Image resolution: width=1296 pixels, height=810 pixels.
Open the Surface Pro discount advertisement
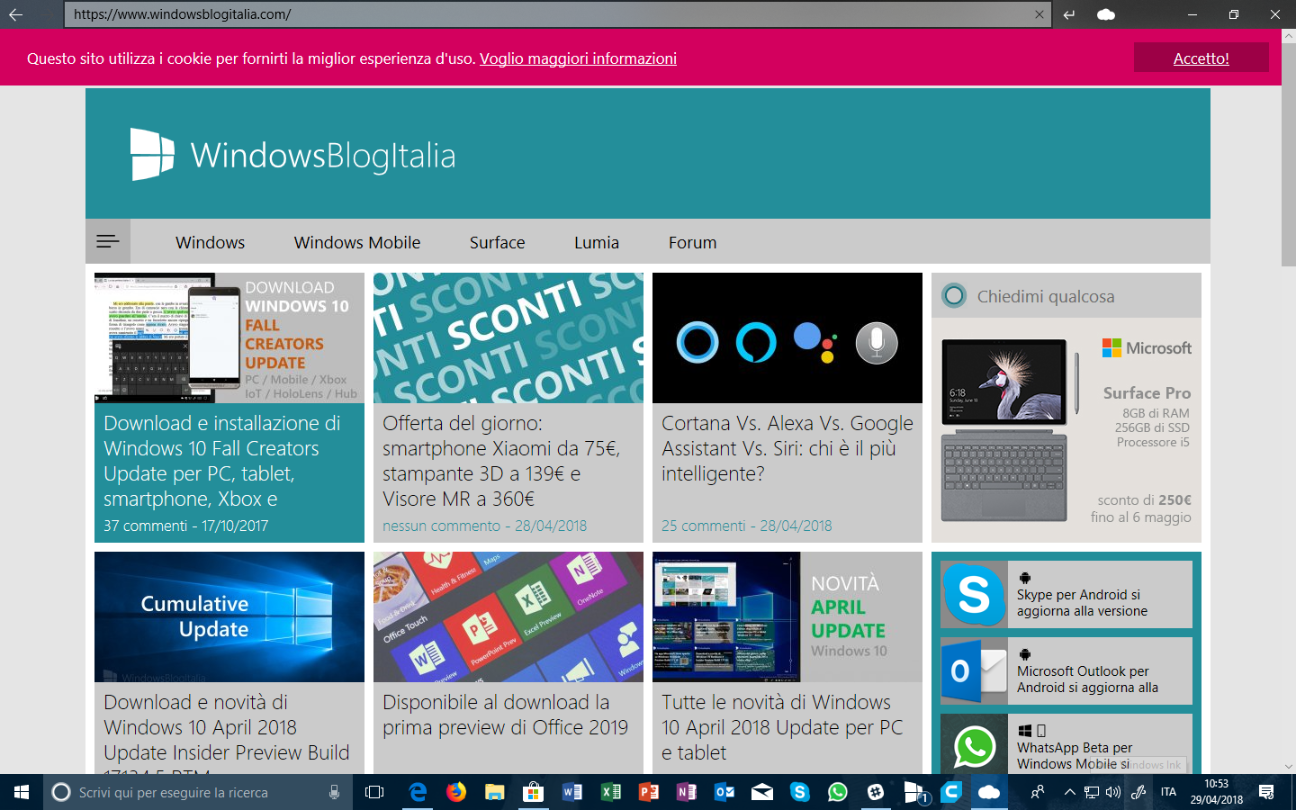coord(1066,430)
